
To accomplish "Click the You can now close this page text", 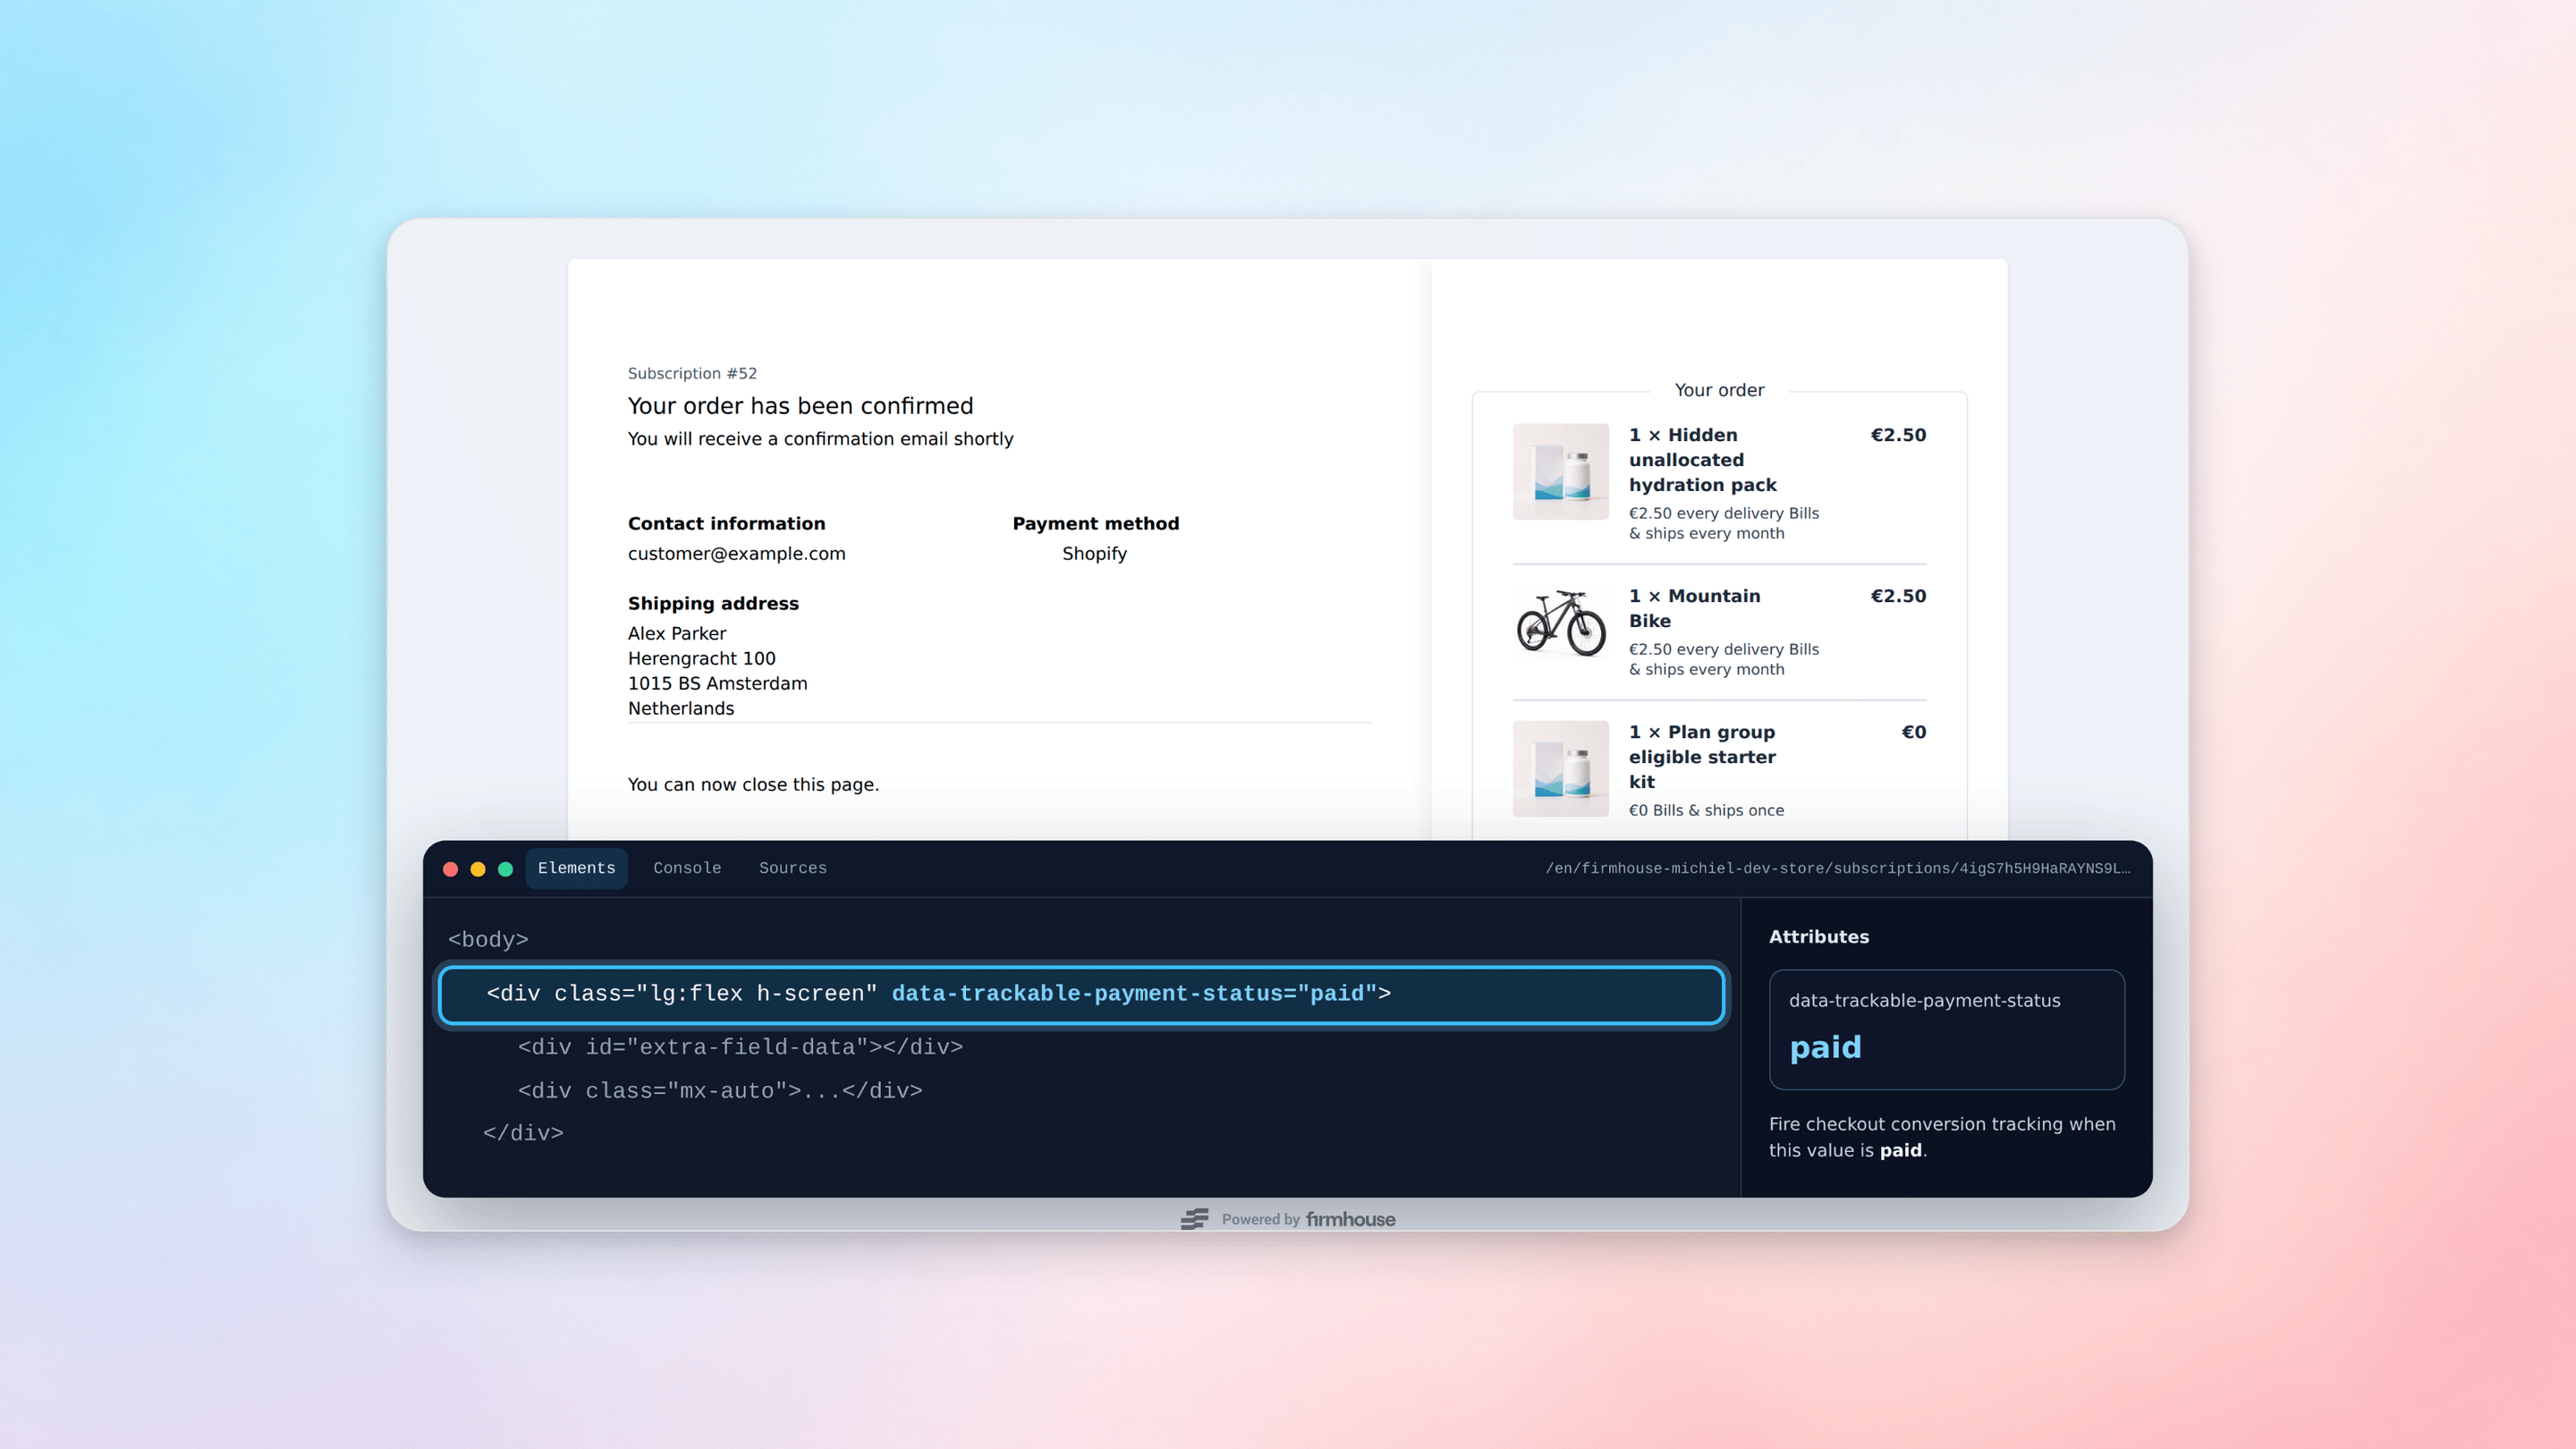I will [753, 784].
